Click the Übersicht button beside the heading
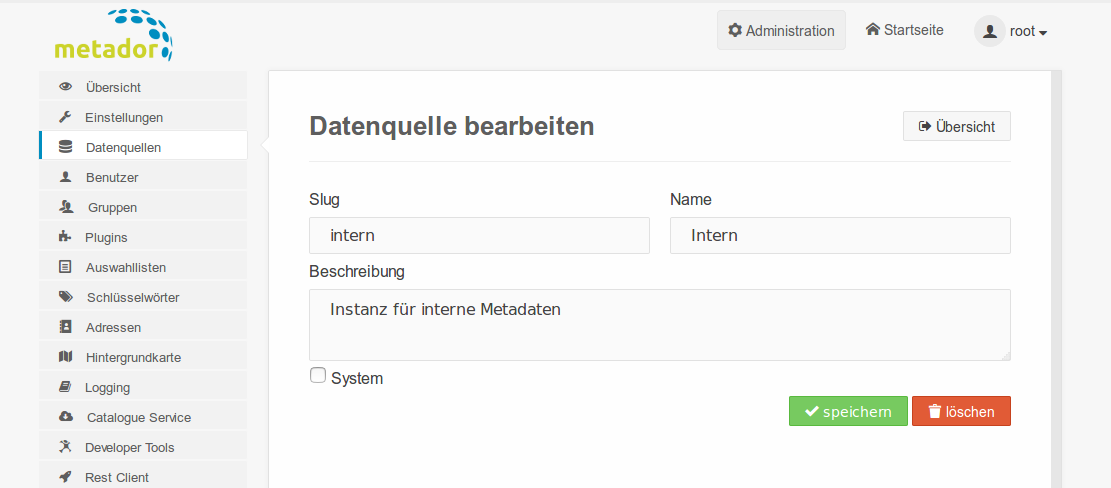The height and width of the screenshot is (488, 1111). (957, 126)
